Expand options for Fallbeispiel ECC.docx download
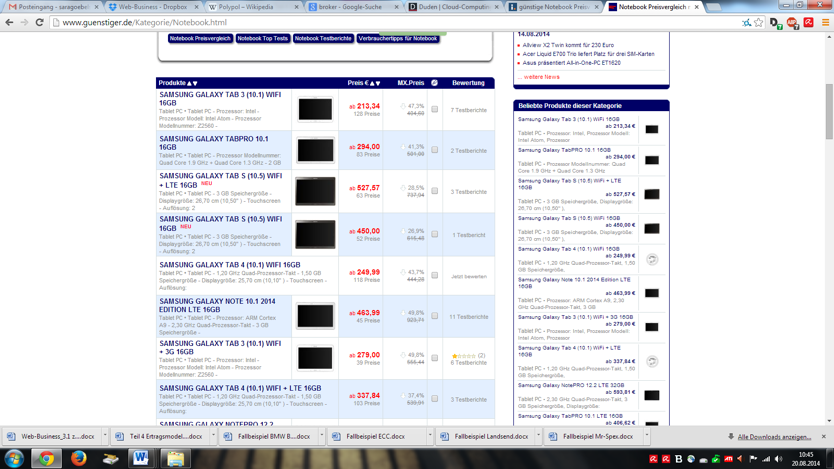 pyautogui.click(x=430, y=437)
